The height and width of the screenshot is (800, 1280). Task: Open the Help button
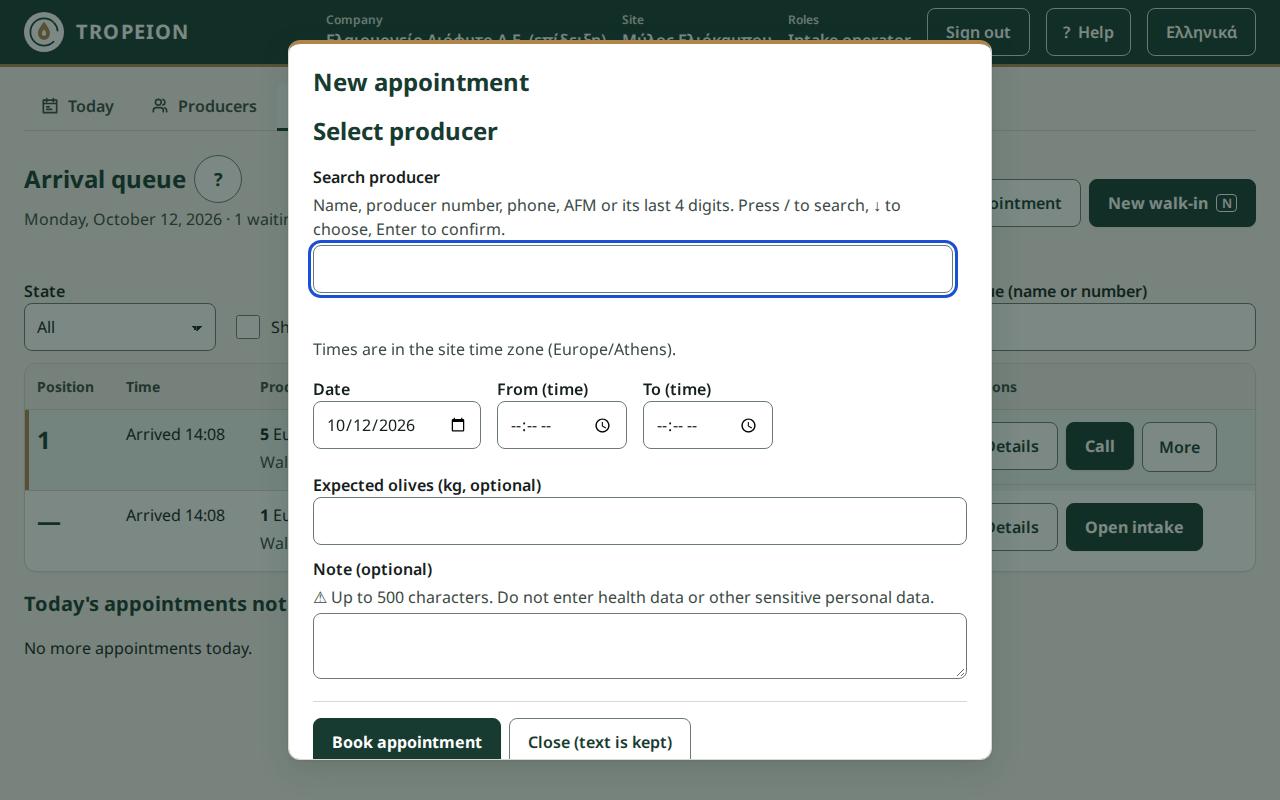pyautogui.click(x=1088, y=32)
